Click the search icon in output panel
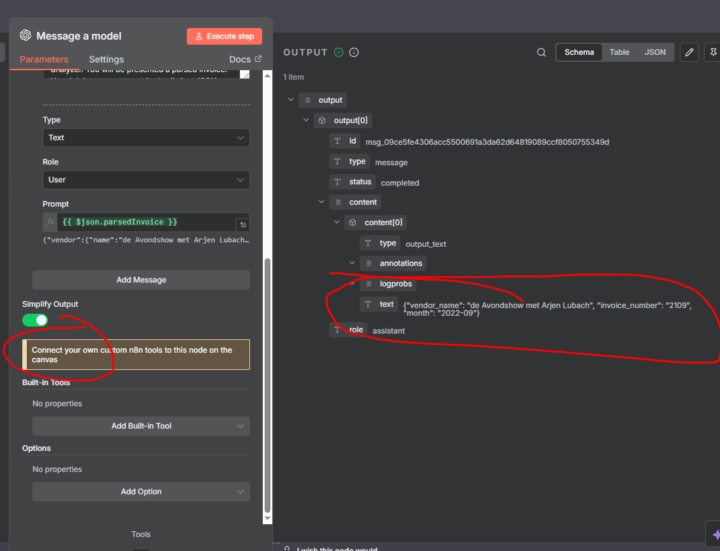 click(541, 52)
